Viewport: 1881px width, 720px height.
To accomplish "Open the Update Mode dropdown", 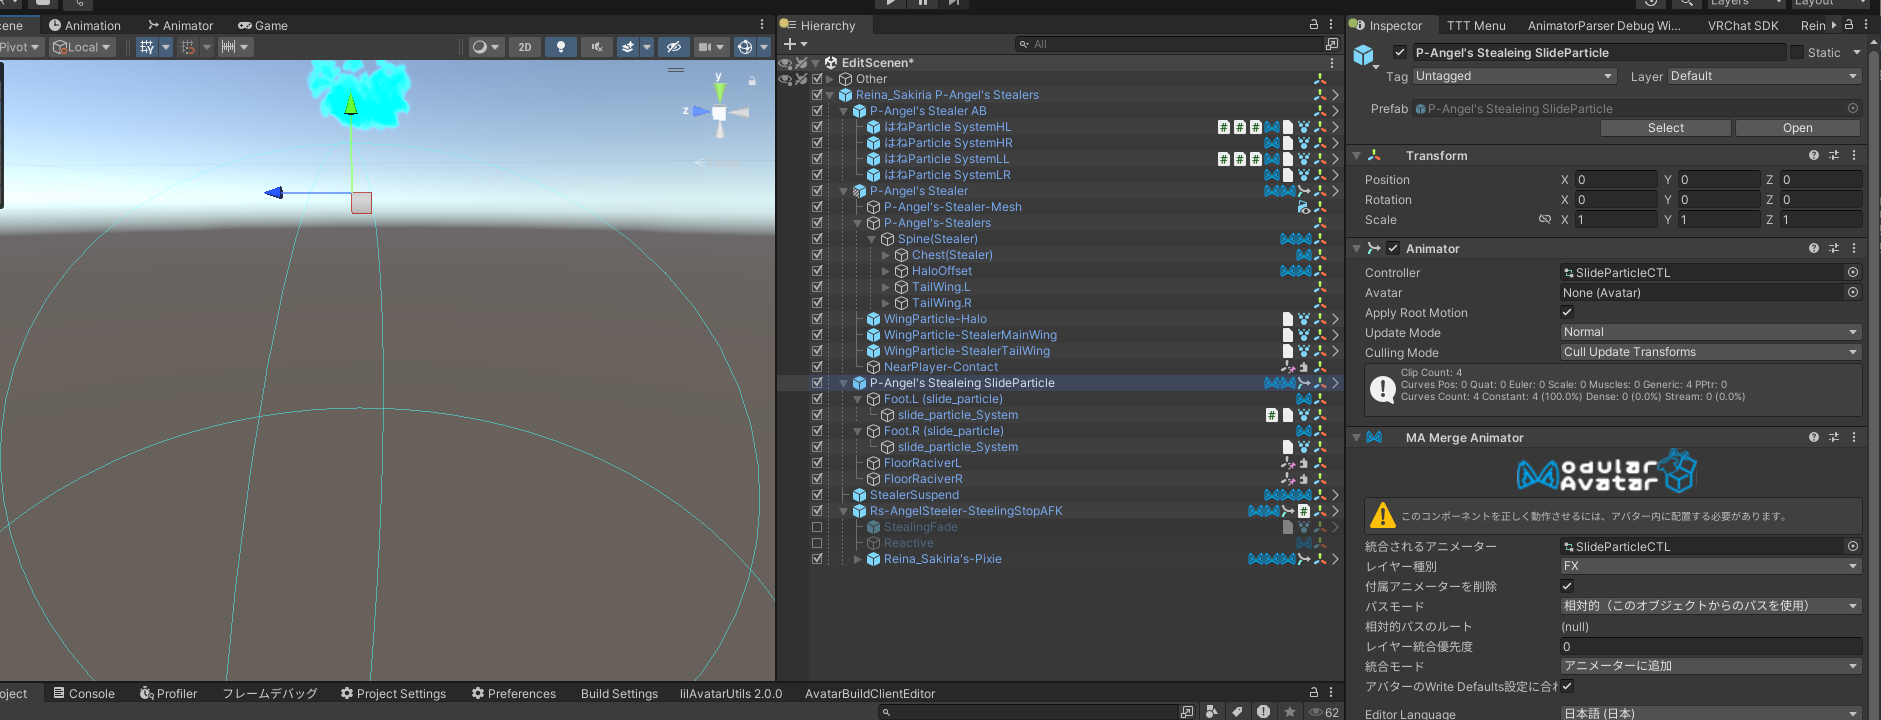I will 1711,332.
